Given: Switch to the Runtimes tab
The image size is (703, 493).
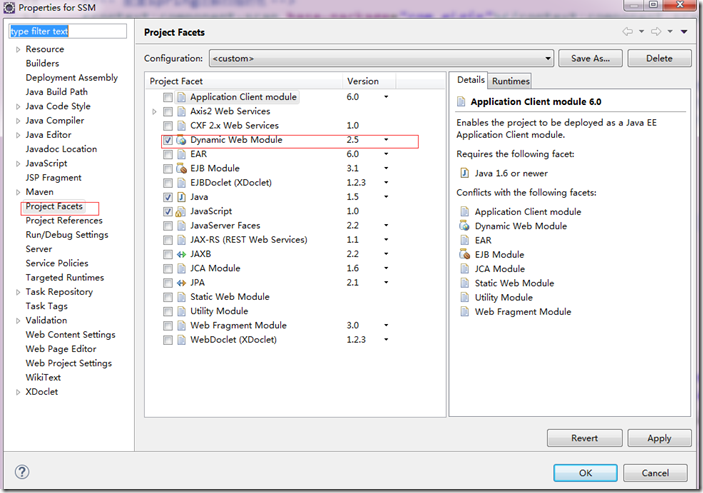Looking at the screenshot, I should [x=510, y=81].
